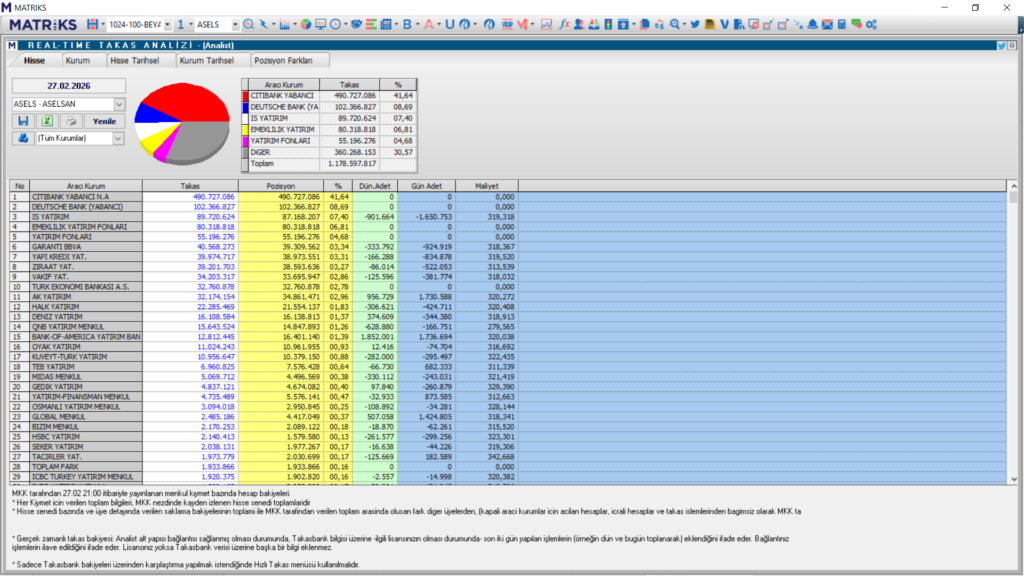
Task: Export the table with the Excel icon
Action: [46, 121]
